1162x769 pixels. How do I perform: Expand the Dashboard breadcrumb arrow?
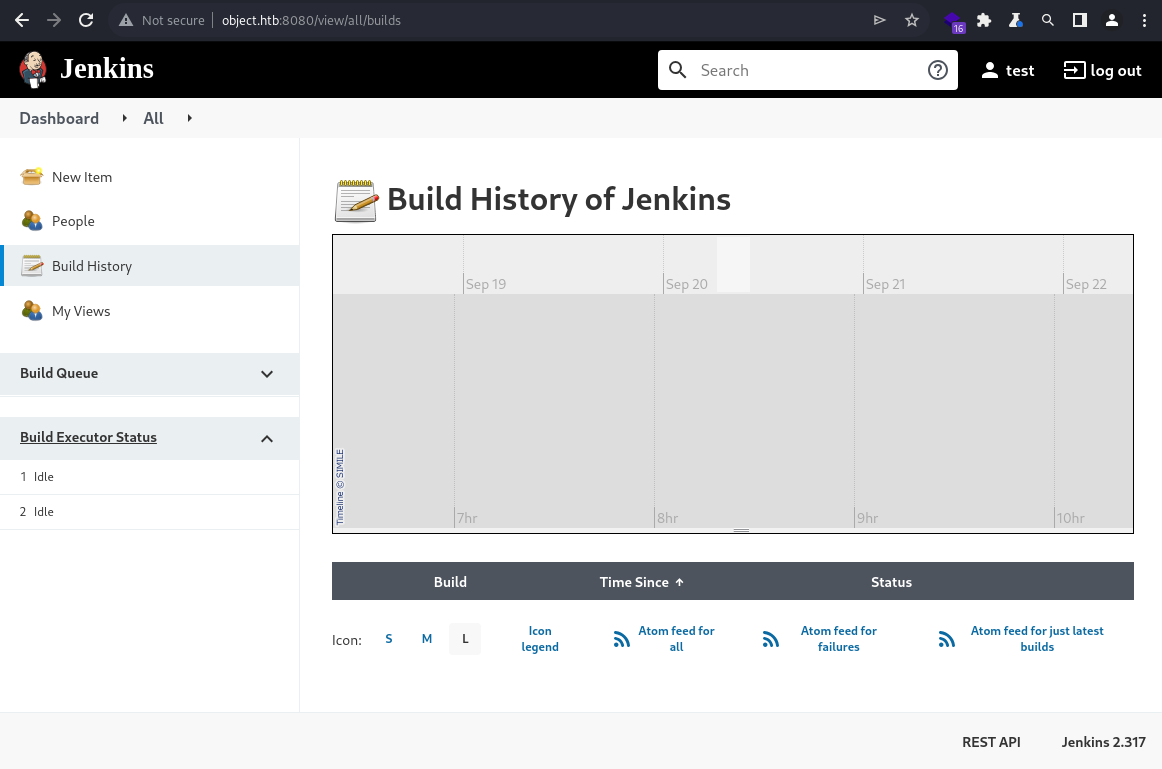(x=124, y=118)
